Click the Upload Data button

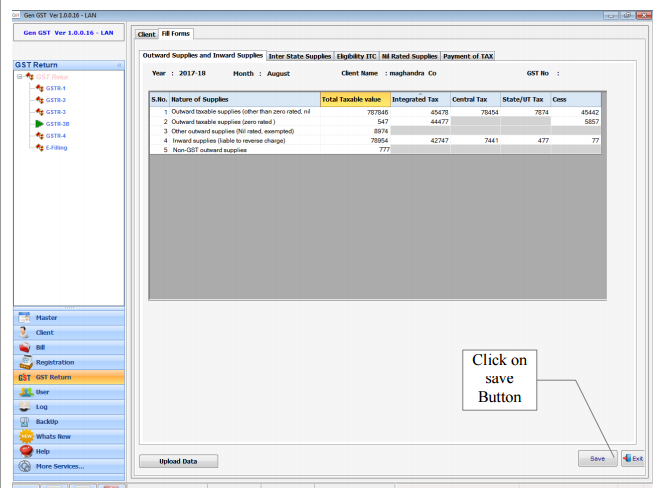point(178,461)
